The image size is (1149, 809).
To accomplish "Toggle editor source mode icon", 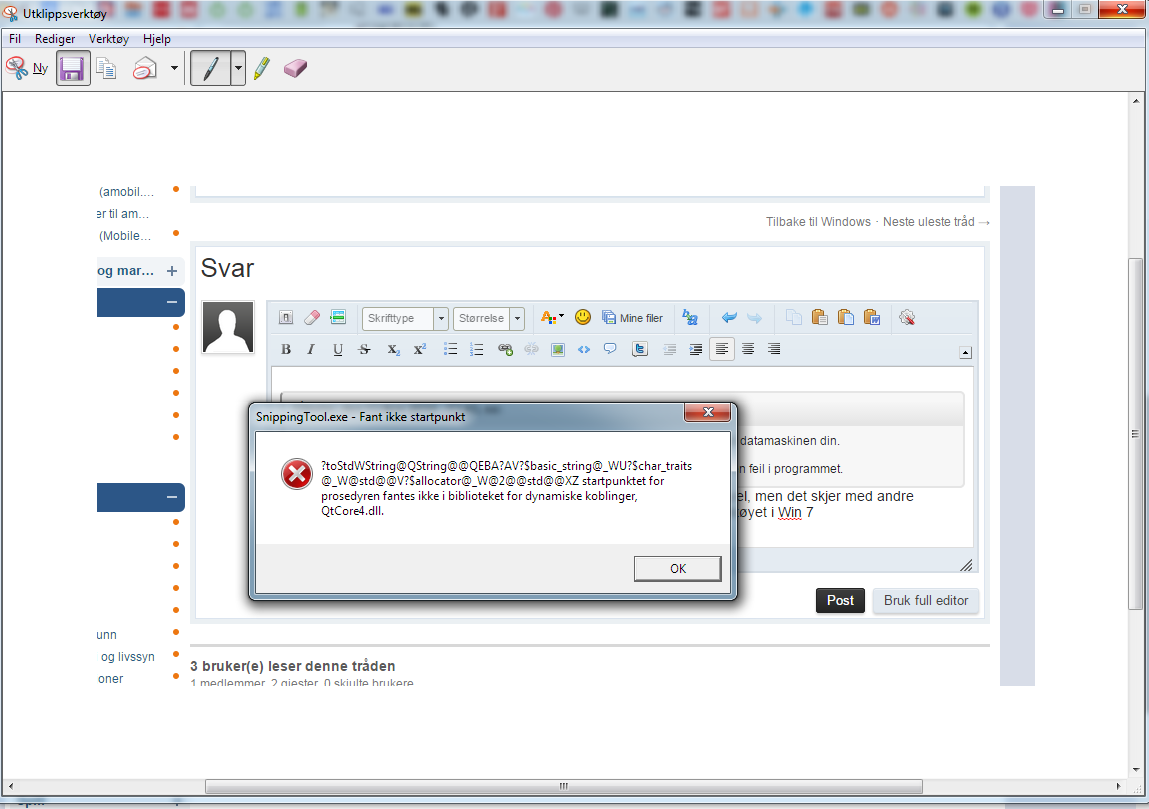I will [x=286, y=317].
